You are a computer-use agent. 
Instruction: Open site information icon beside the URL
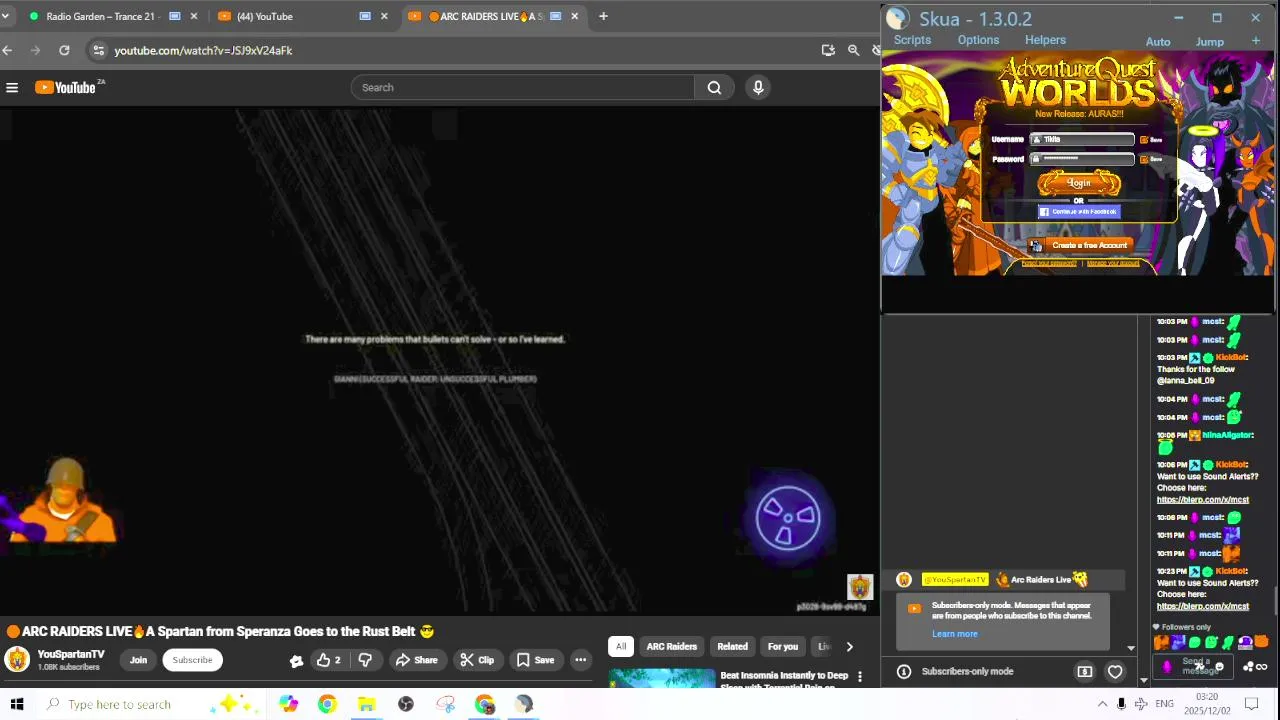coord(98,50)
